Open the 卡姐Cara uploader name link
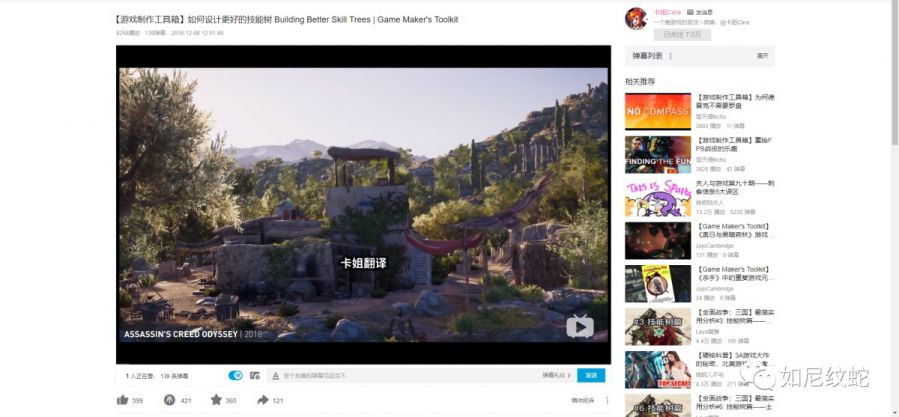This screenshot has width=899, height=417. (x=667, y=12)
